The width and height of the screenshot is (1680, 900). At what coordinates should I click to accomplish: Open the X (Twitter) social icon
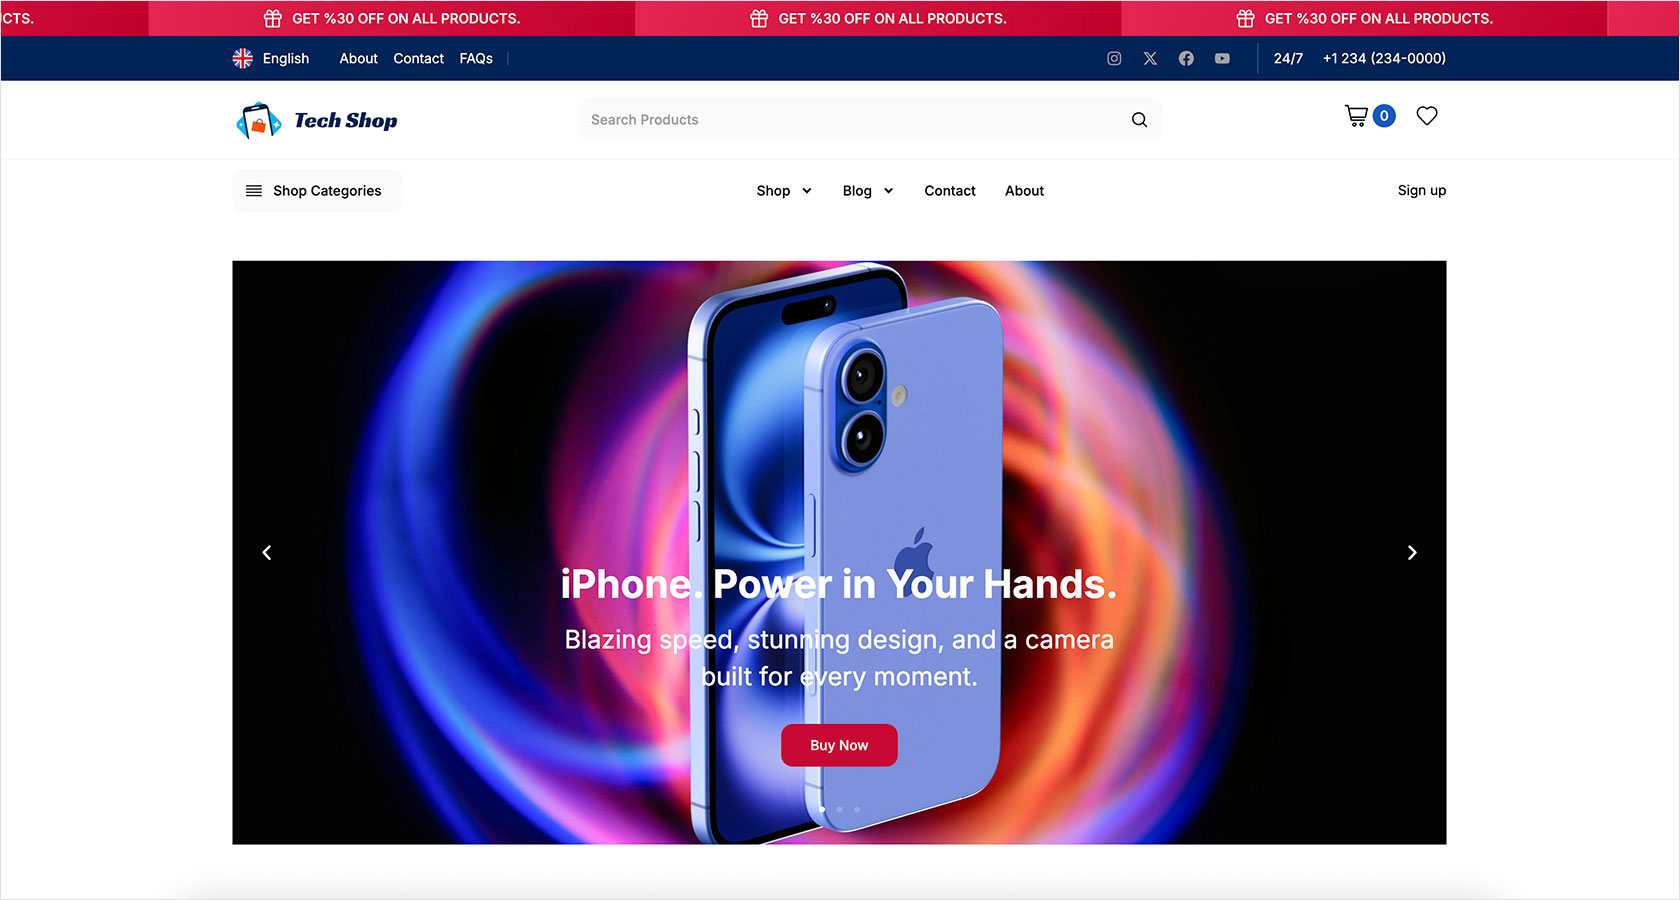tap(1150, 59)
